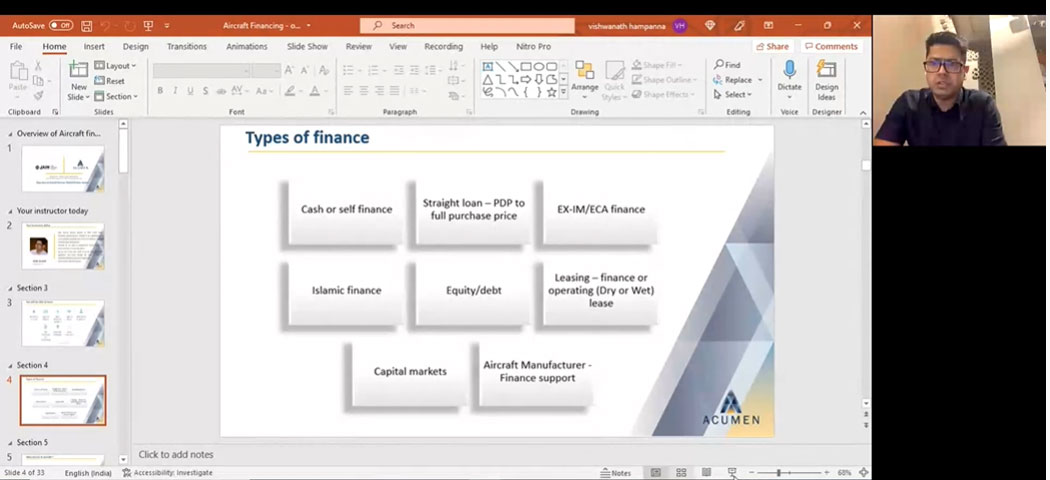Toggle the Notes pane in status bar

click(615, 472)
